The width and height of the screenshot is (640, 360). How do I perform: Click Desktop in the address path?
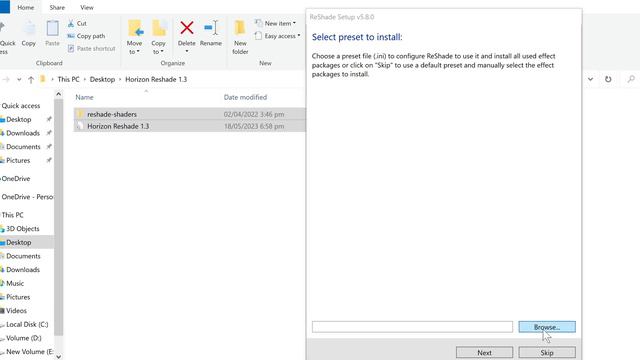(102, 79)
